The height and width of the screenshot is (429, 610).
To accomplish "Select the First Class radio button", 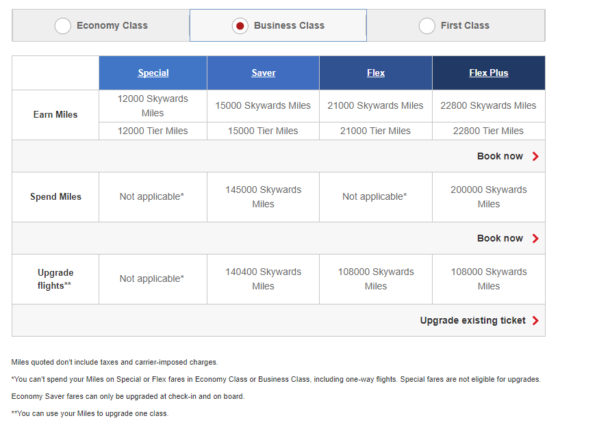I will tap(427, 26).
